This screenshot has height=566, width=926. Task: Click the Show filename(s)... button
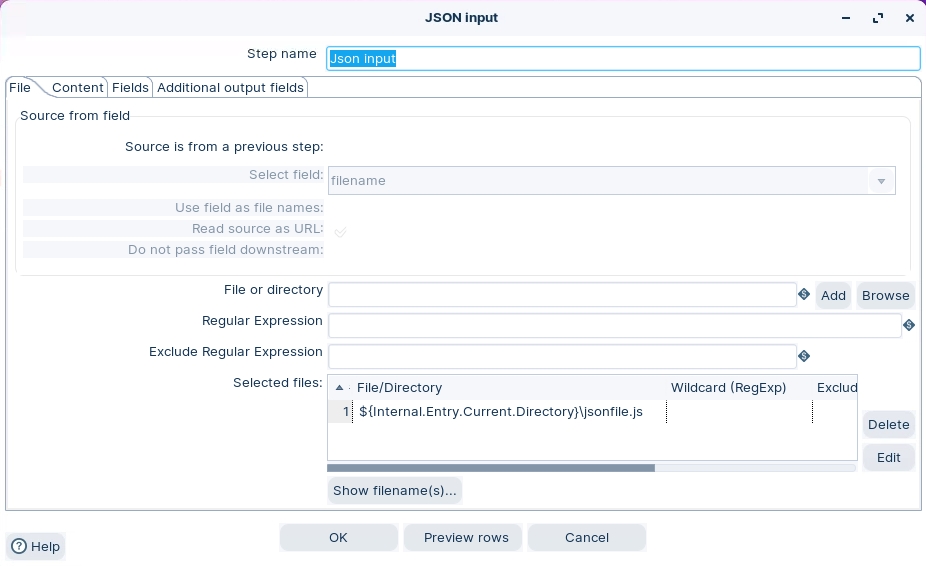(x=394, y=490)
